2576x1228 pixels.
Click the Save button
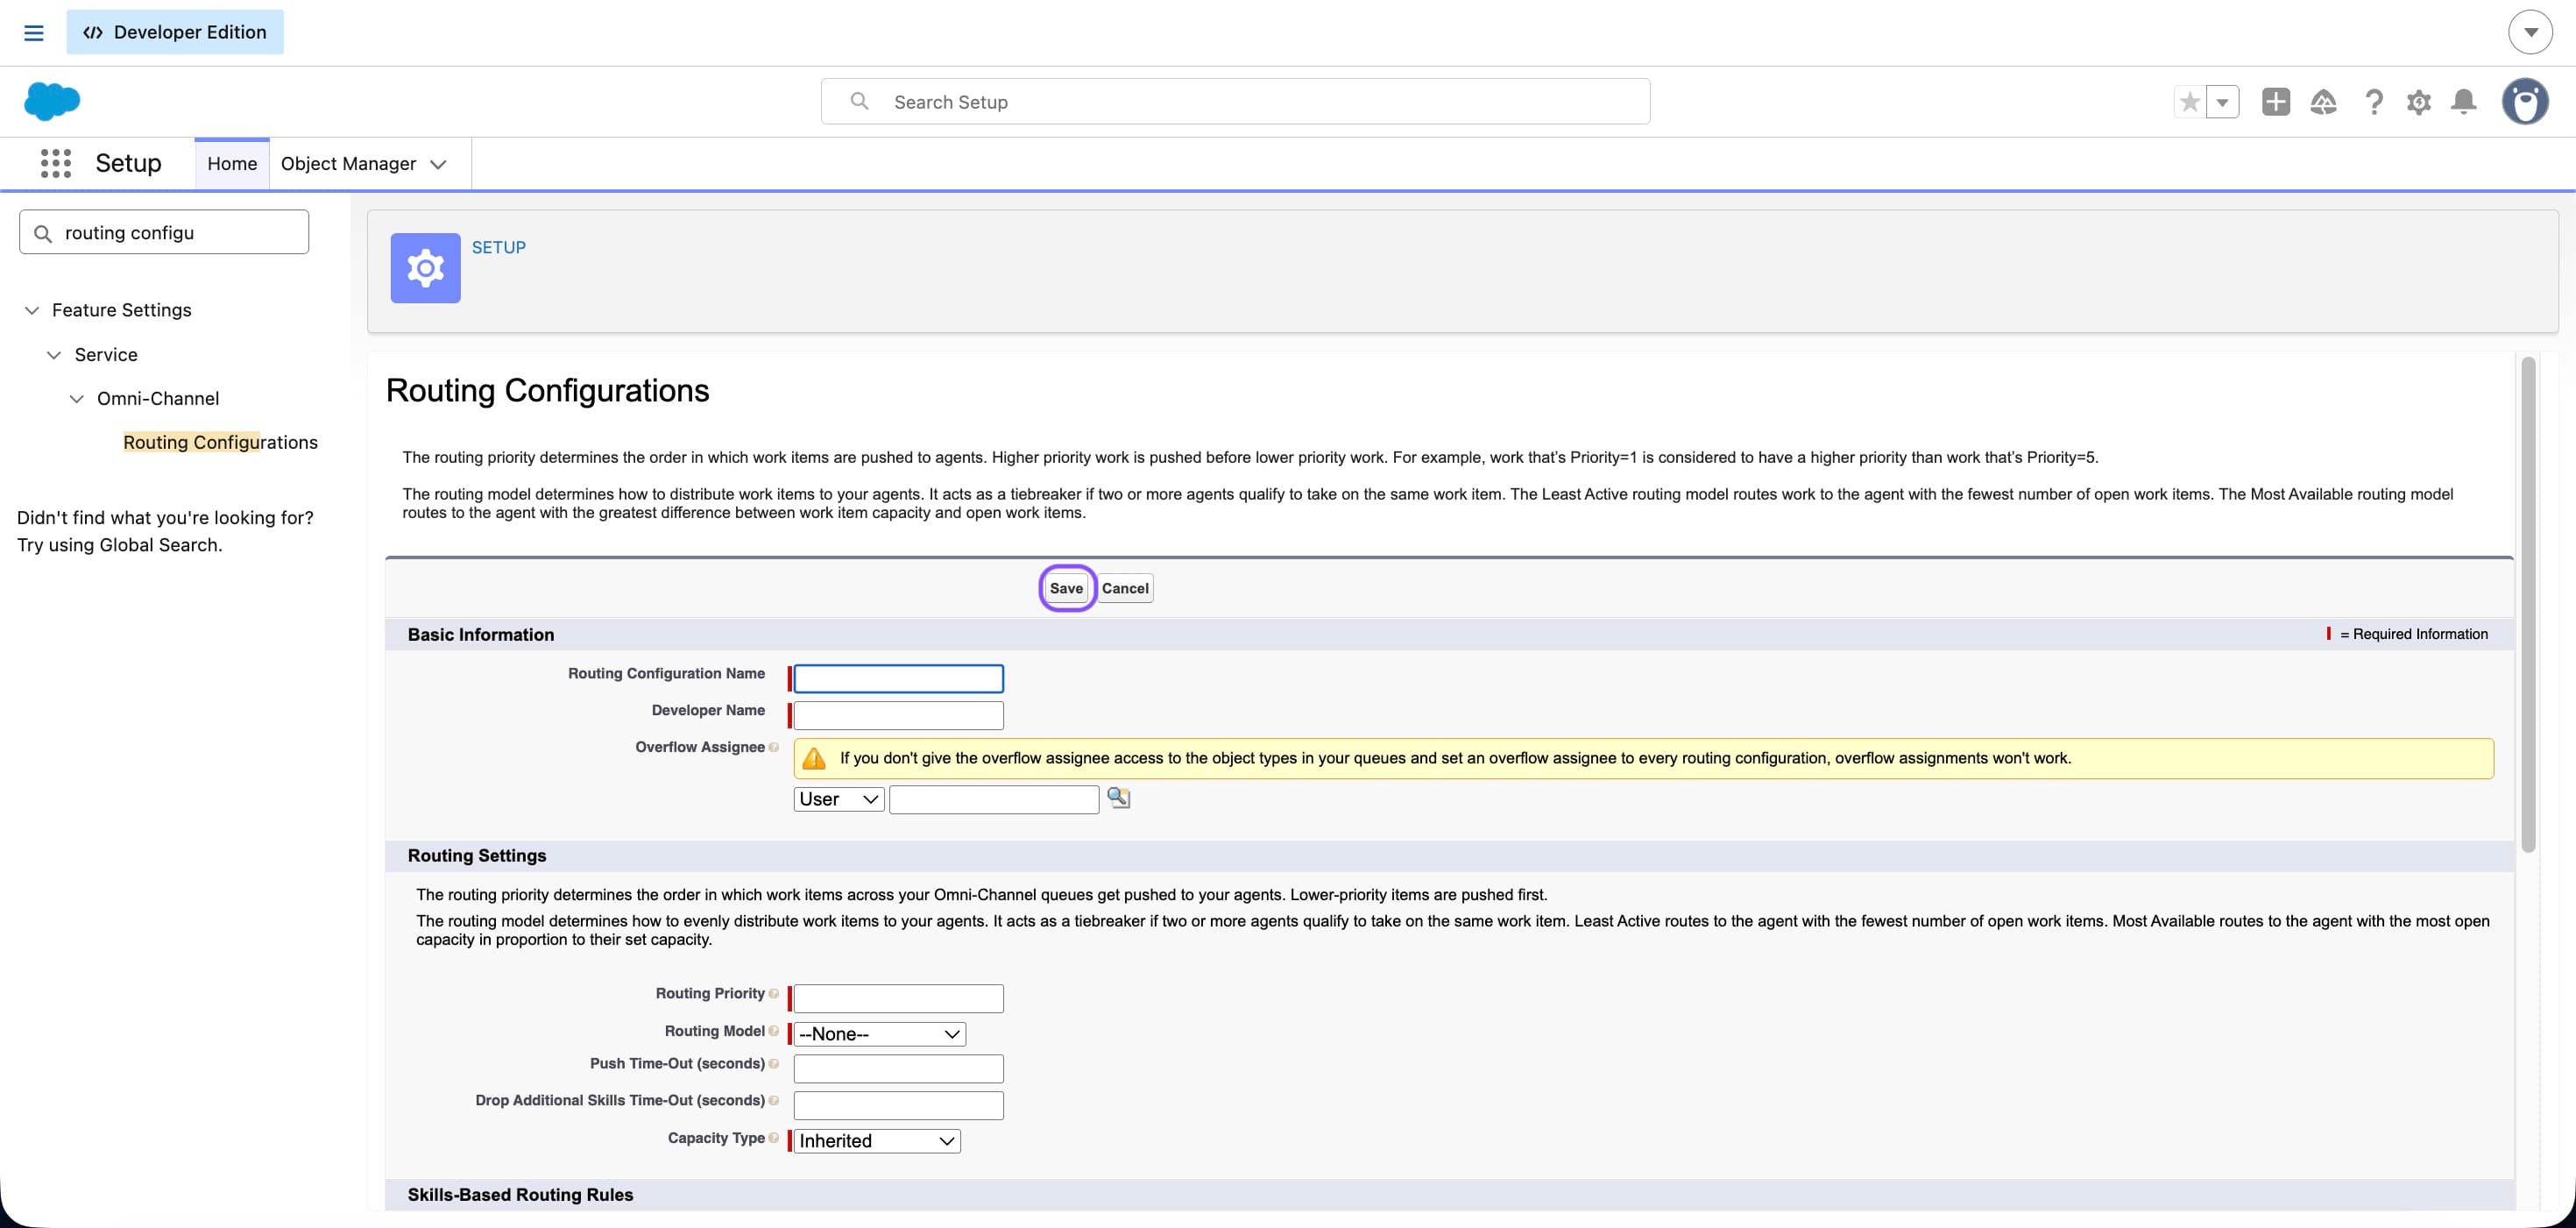(1066, 588)
